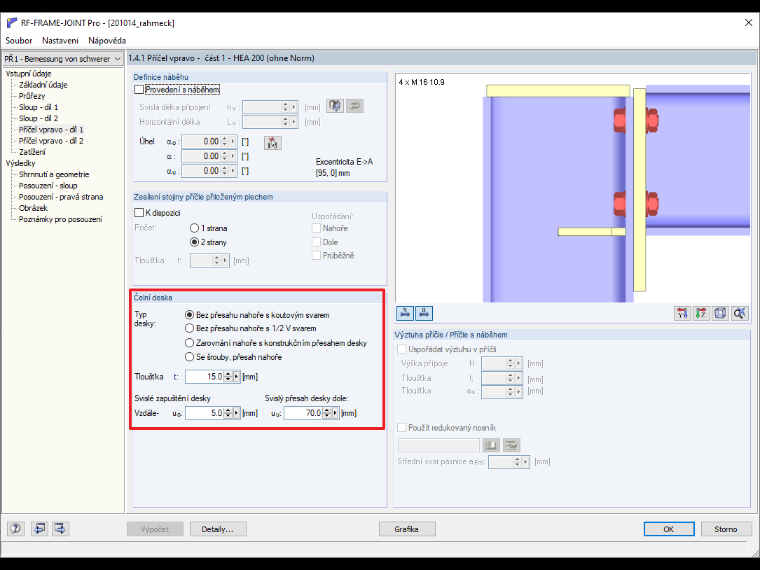
Task: Select Příčel vpravo - díl 1 in the tree
Action: coord(51,129)
